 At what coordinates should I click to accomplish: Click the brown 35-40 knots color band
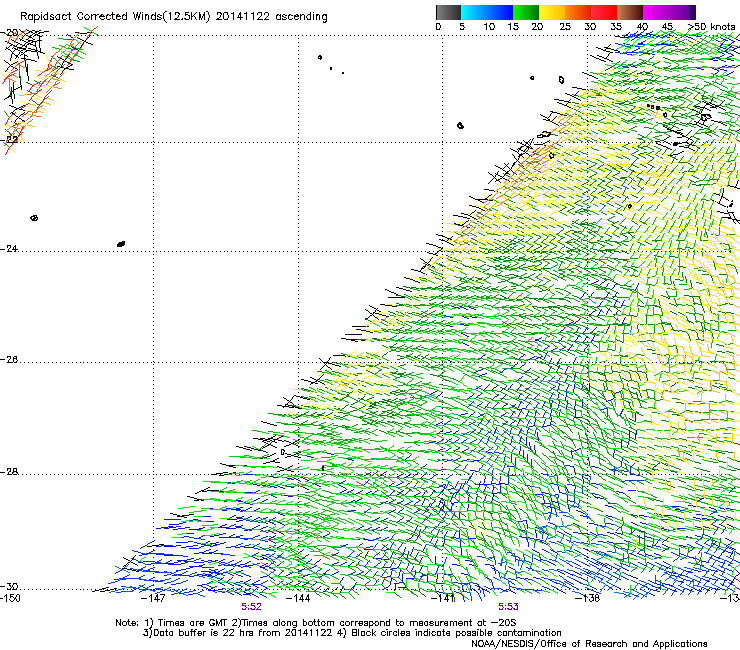(x=630, y=12)
